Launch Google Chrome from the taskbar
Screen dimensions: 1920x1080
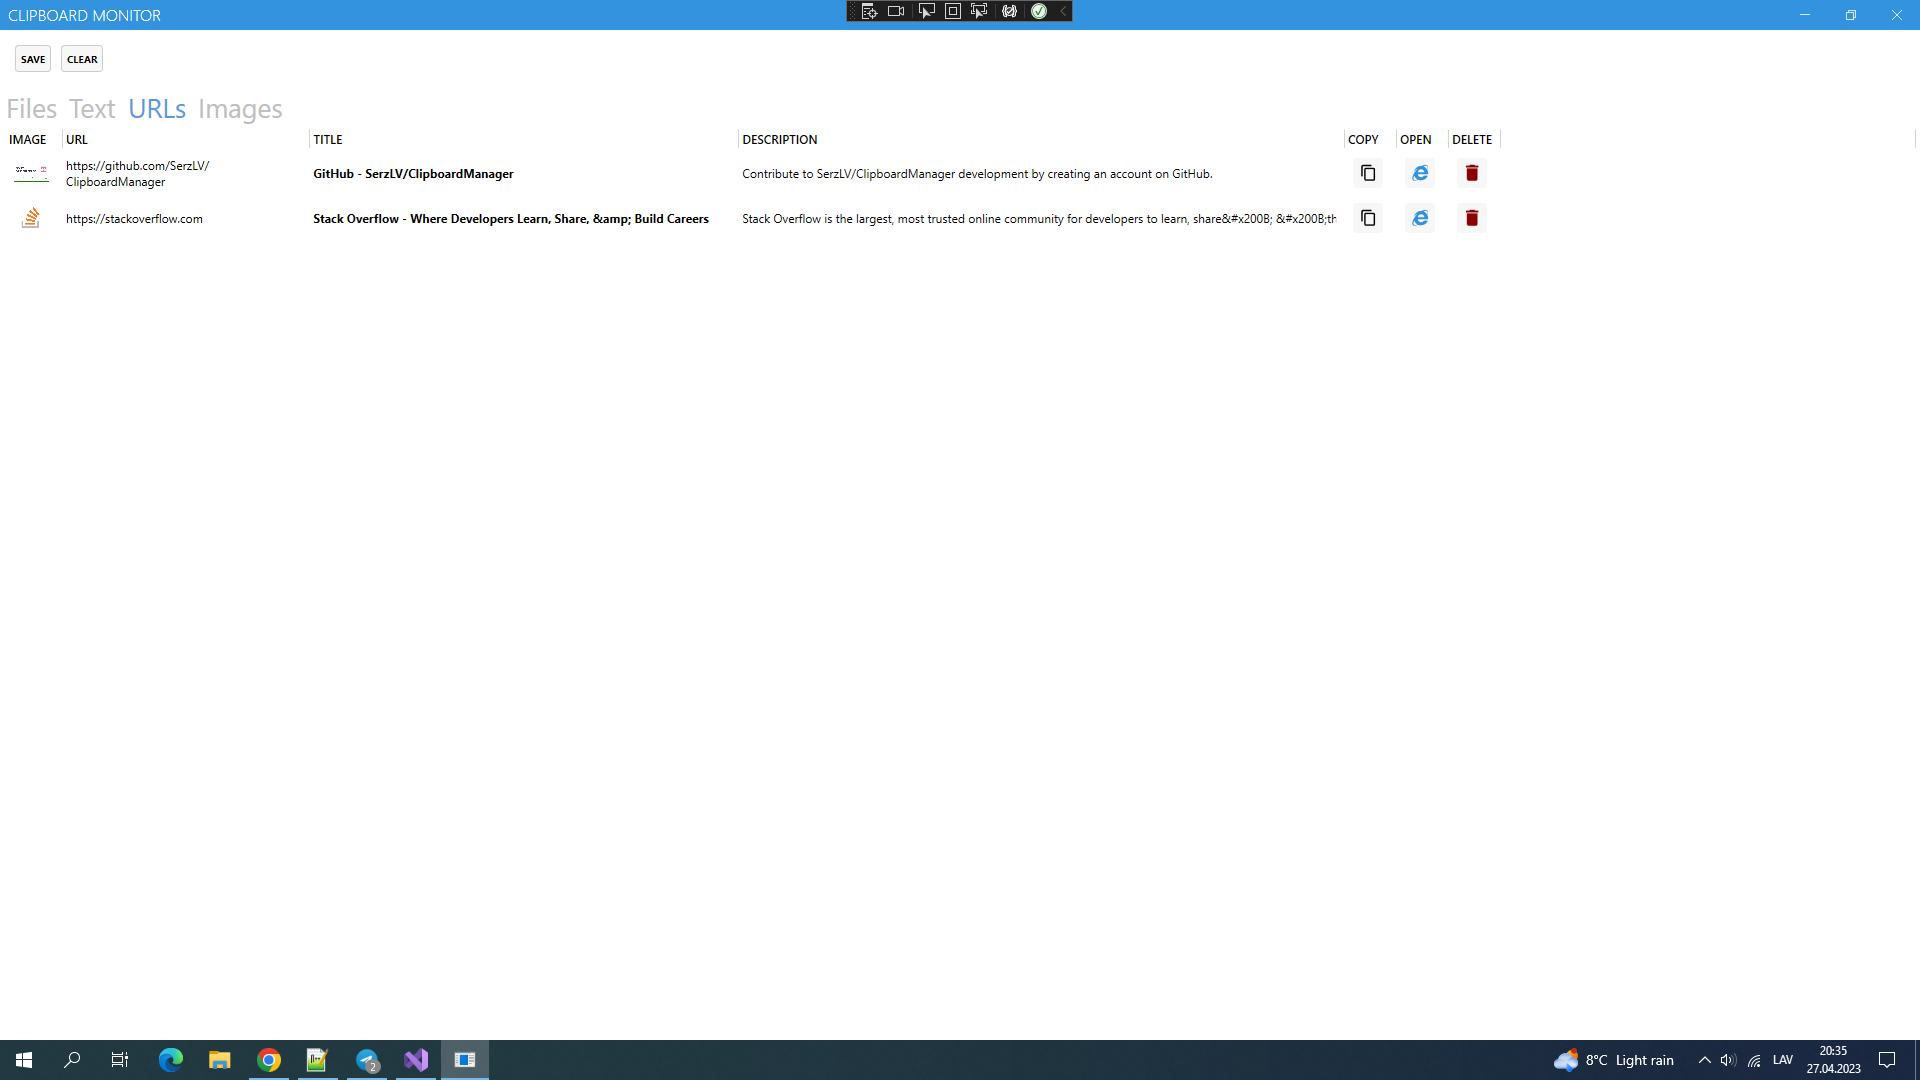268,1059
